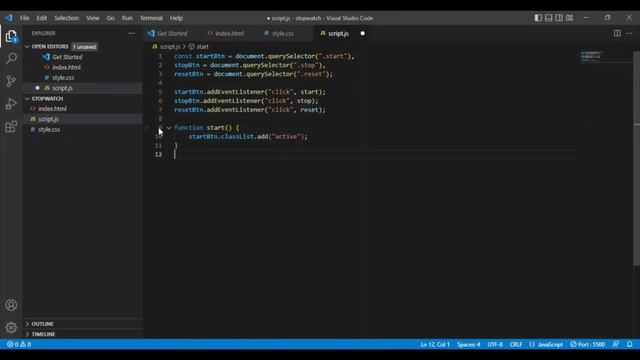This screenshot has width=640, height=360.
Task: Open Get Started in Open Editors list
Action: point(67,57)
